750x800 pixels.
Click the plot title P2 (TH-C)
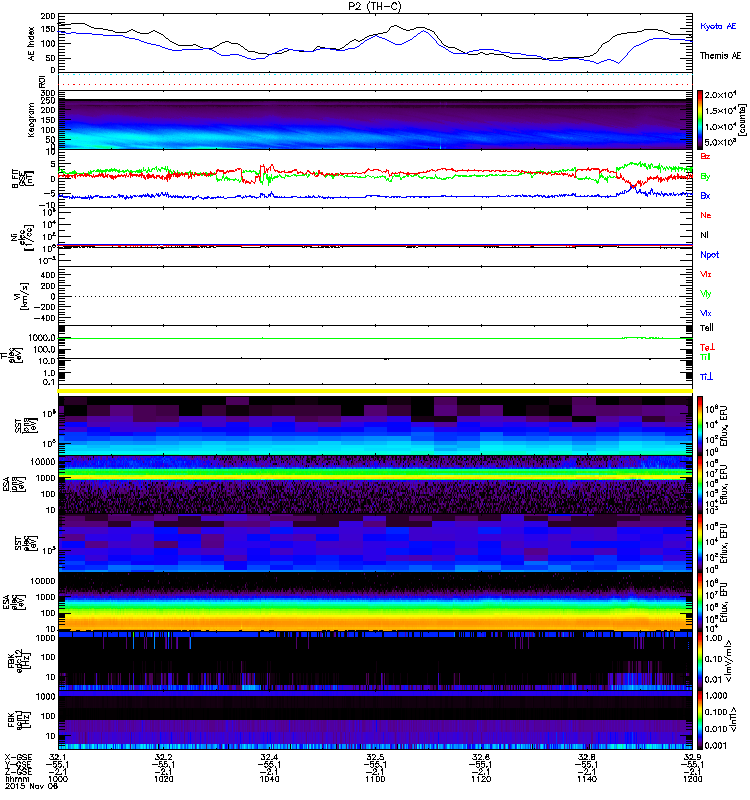374,6
